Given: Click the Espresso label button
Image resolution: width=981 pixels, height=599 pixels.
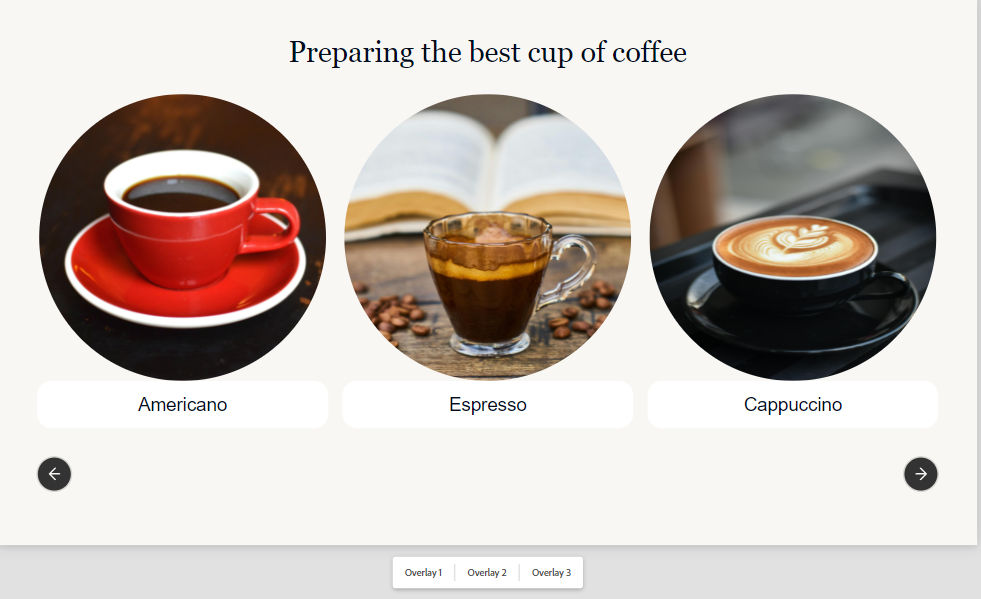Looking at the screenshot, I should pyautogui.click(x=488, y=404).
